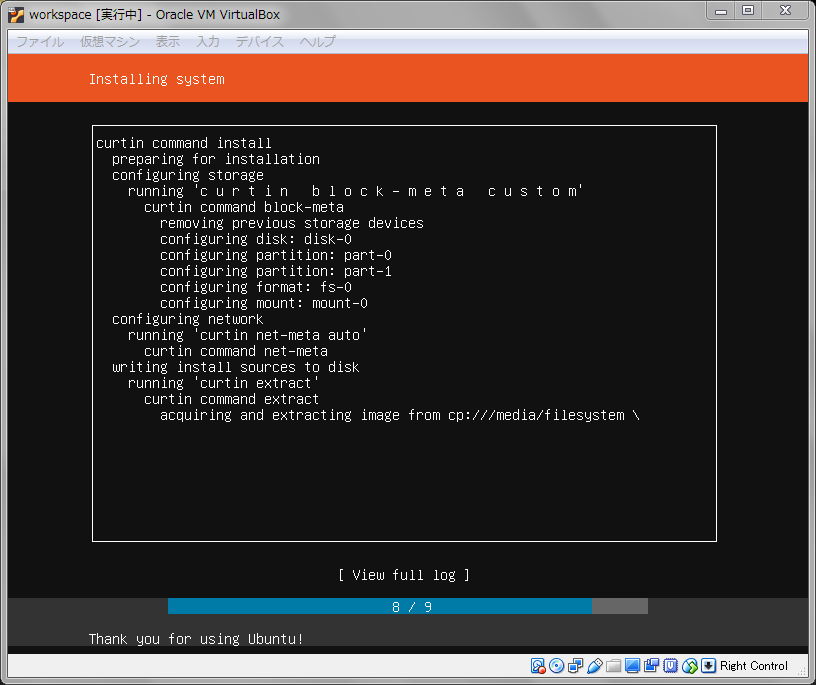Viewport: 816px width, 685px height.
Task: Click 'configuring disk: disk-0' line
Action: [x=256, y=239]
